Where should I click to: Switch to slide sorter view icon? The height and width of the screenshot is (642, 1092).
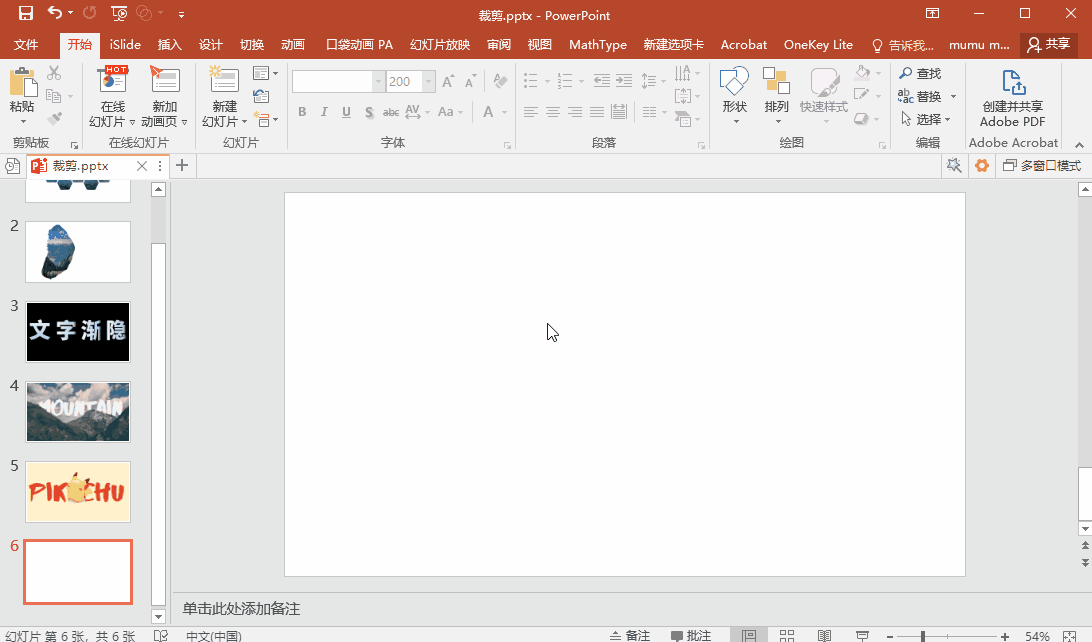[x=787, y=636]
